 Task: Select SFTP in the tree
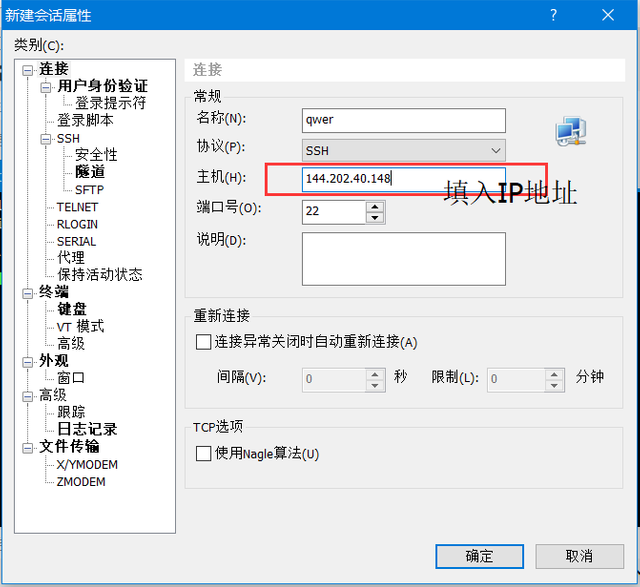point(89,190)
